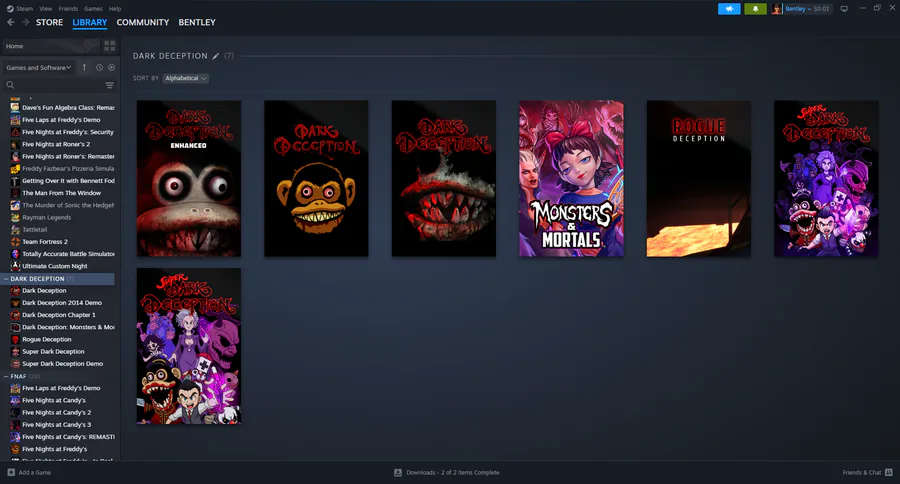Collapse the FNAF sidebar collection
The height and width of the screenshot is (484, 900).
[x=6, y=377]
